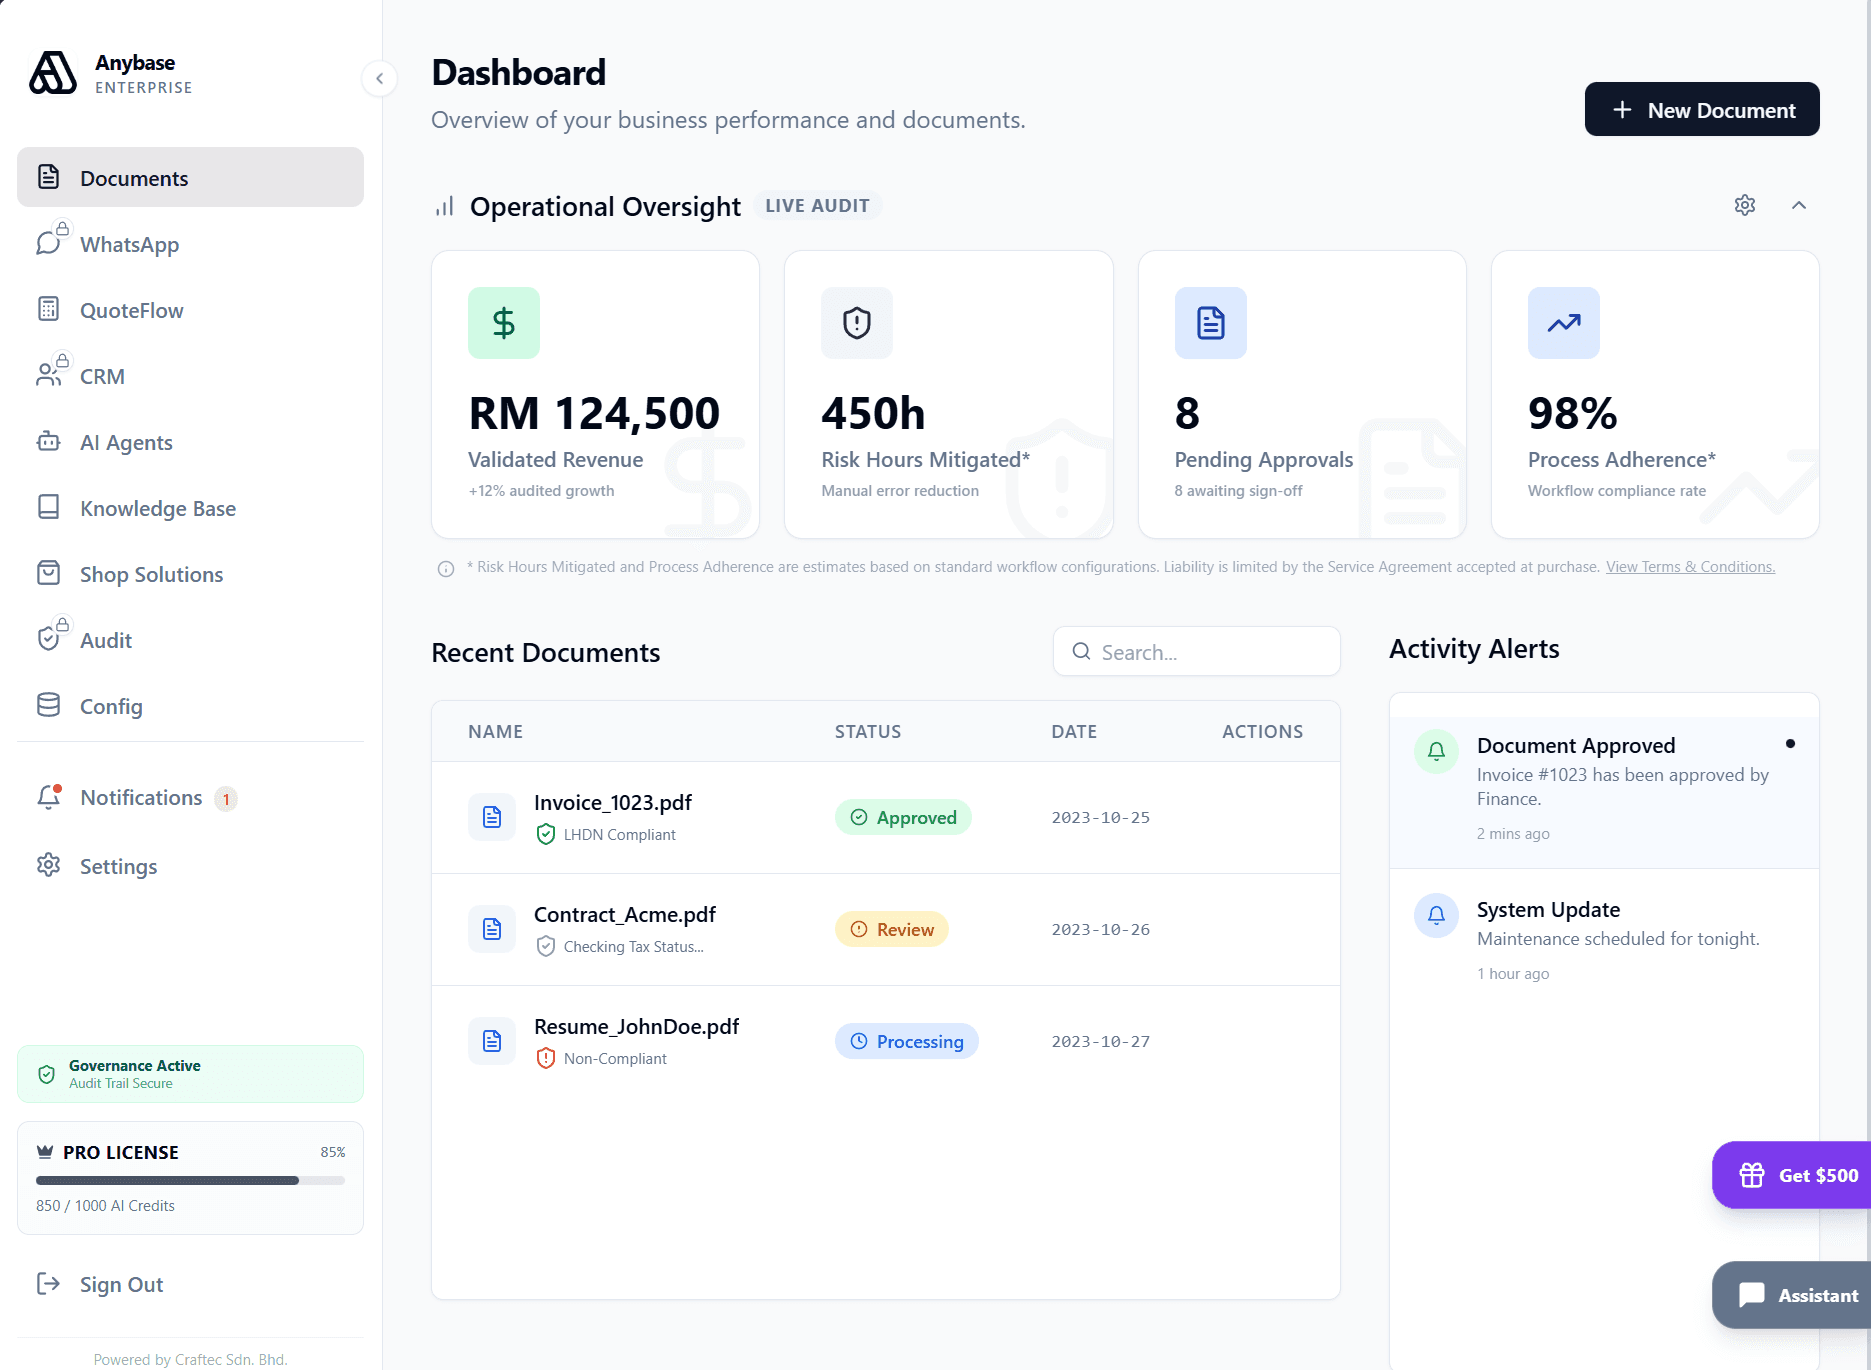Open the Assistant chat widget
The height and width of the screenshot is (1370, 1871).
[1795, 1295]
